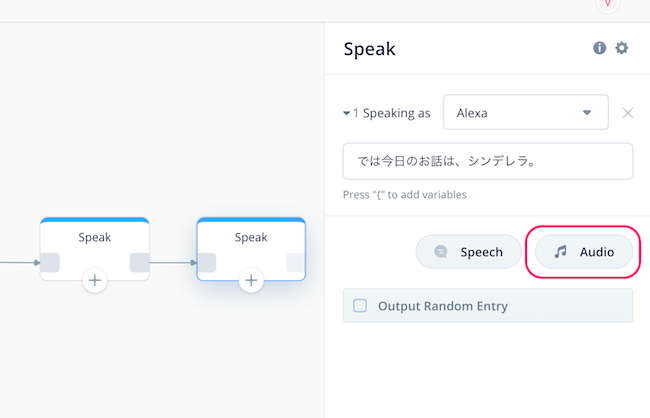Enable the Output Random Entry checkbox

coord(360,306)
